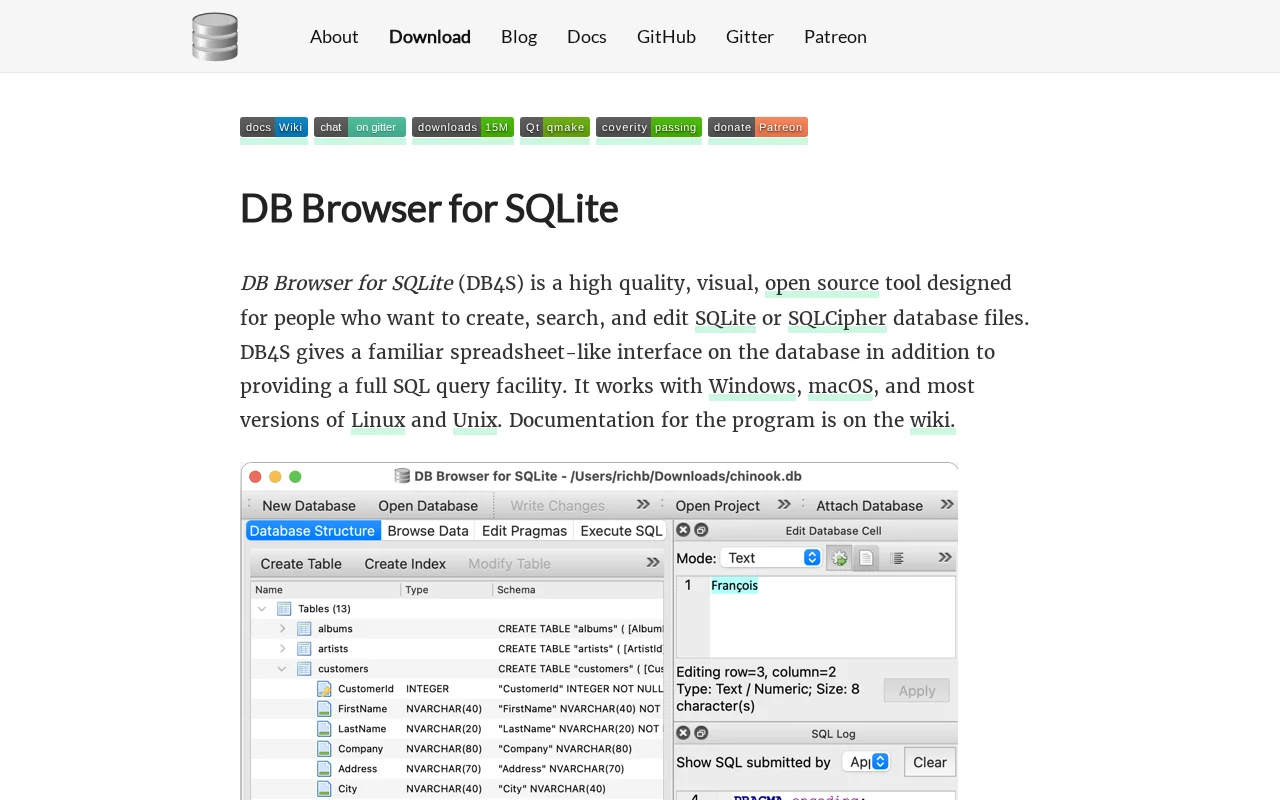Screen dimensions: 1280x800
Task: Open the chat on gitter badge
Action: coord(360,127)
